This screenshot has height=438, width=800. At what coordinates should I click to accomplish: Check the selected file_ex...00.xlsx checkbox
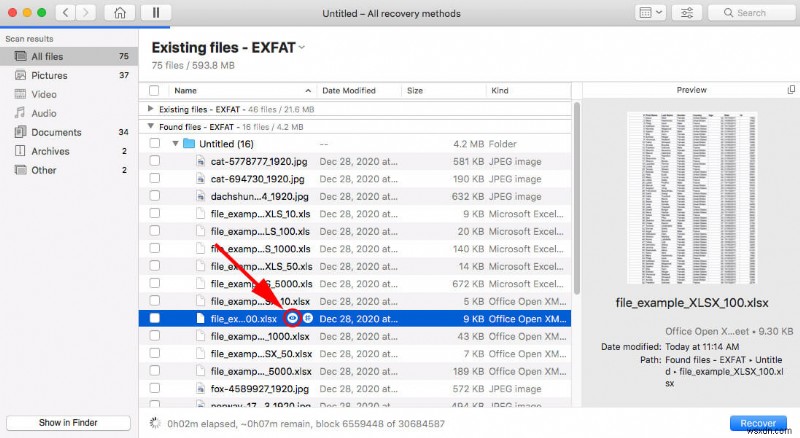pos(155,318)
